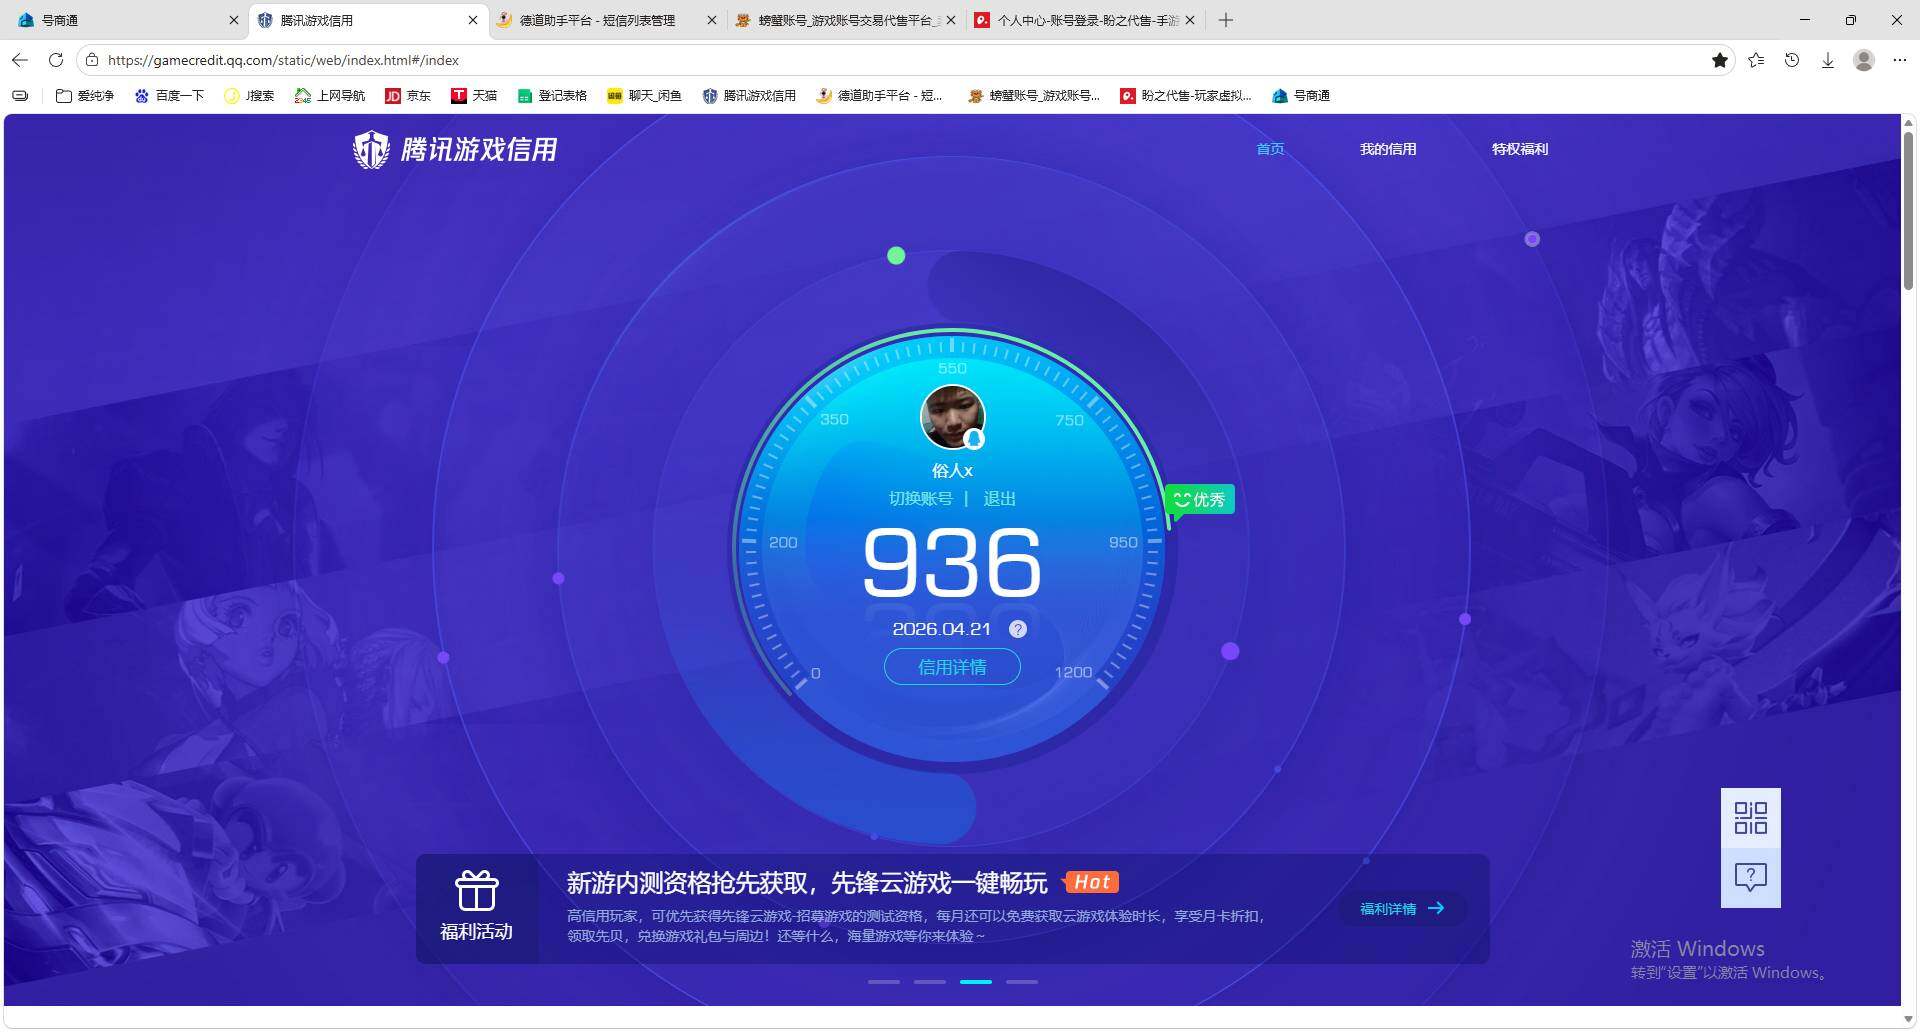Click the question mark beside 2026.04.21
Viewport: 1920px width, 1032px height.
click(1018, 629)
